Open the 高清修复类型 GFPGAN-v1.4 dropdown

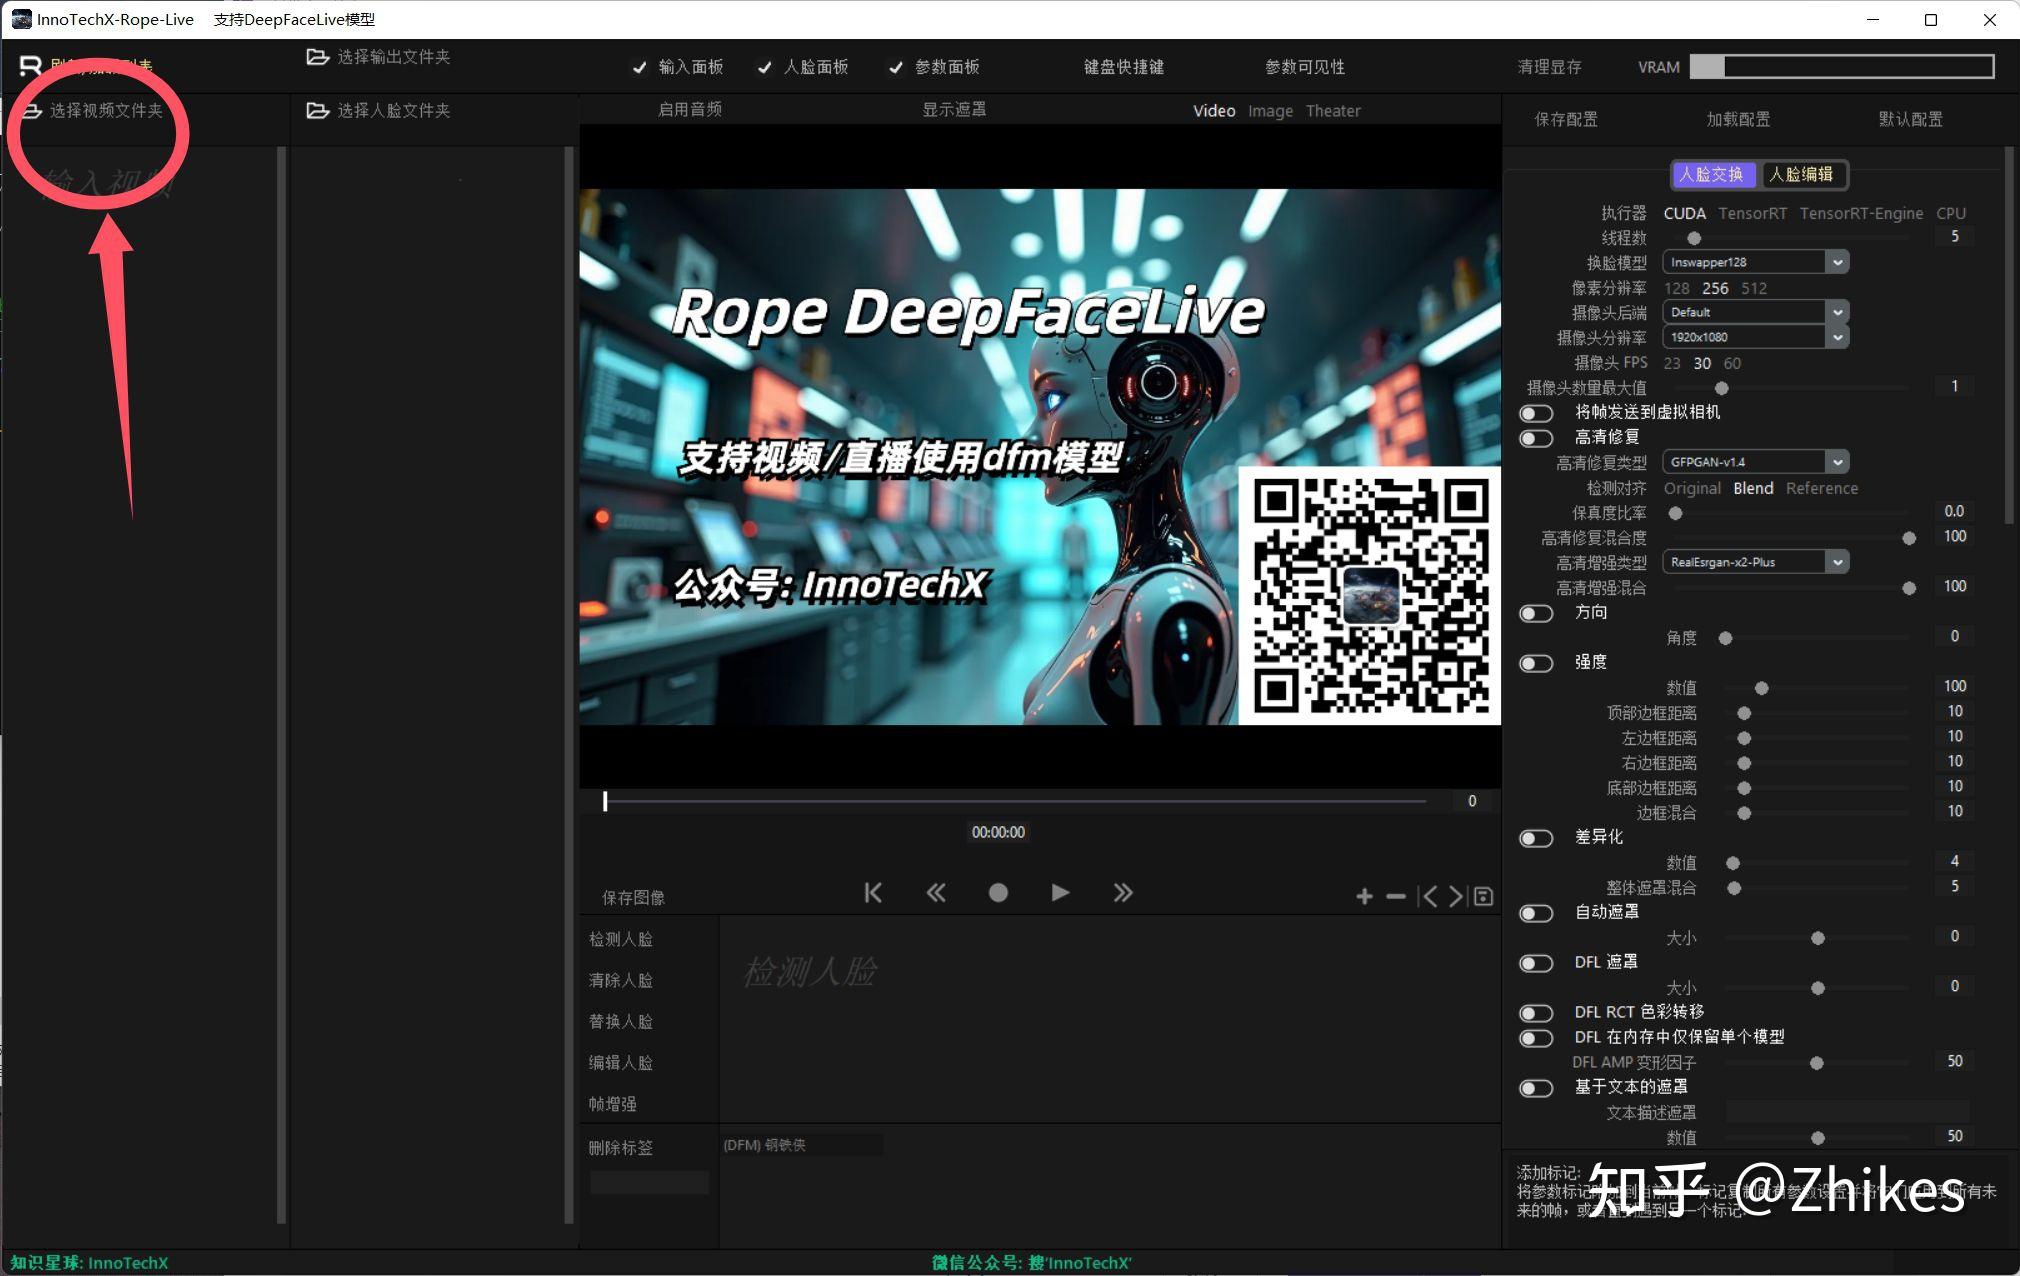pyautogui.click(x=1755, y=462)
